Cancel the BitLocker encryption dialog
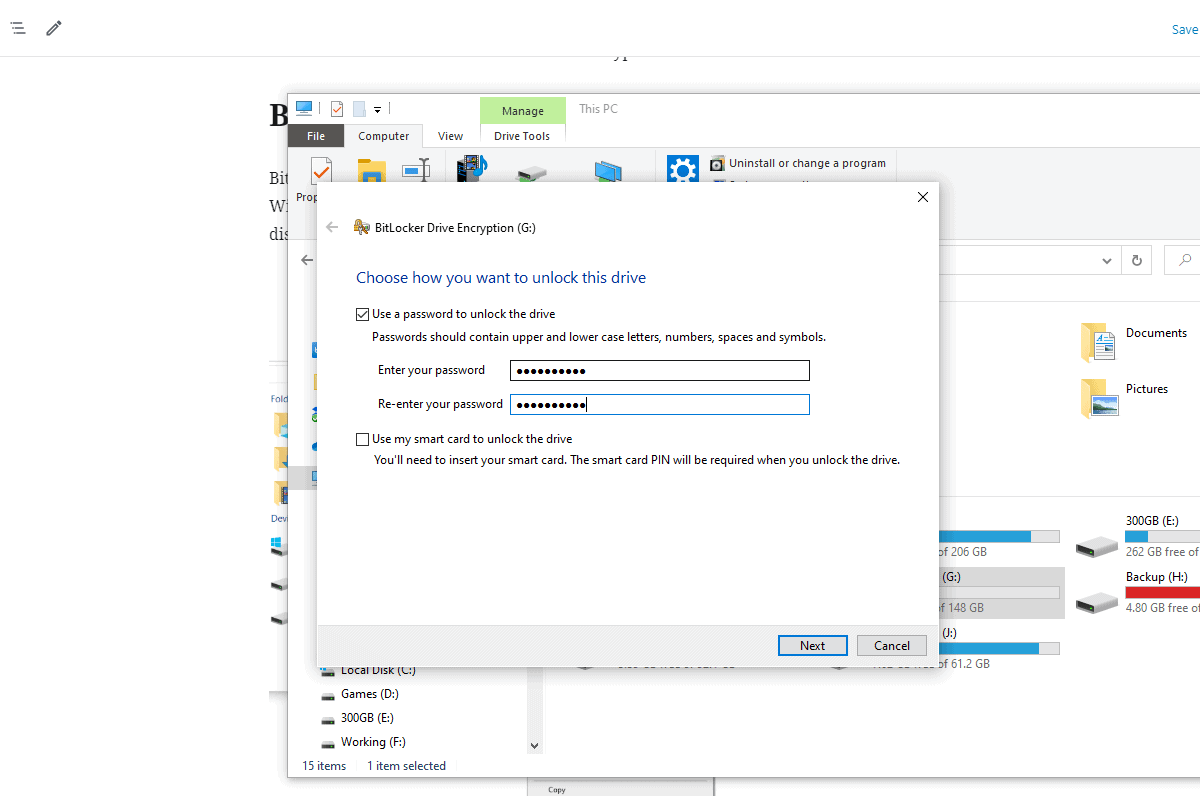This screenshot has width=1200, height=800. coord(891,645)
